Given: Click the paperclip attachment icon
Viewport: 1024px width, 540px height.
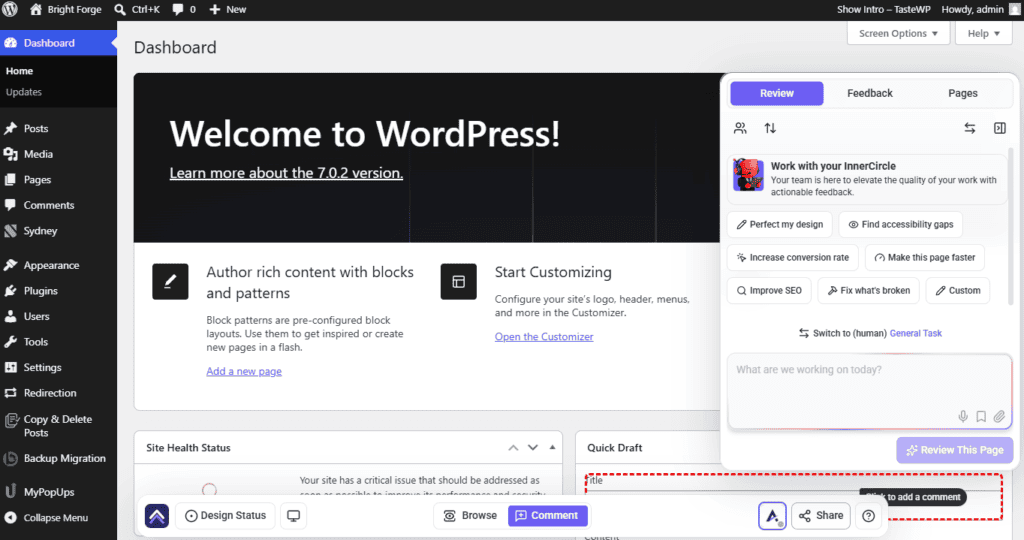Looking at the screenshot, I should coord(999,417).
